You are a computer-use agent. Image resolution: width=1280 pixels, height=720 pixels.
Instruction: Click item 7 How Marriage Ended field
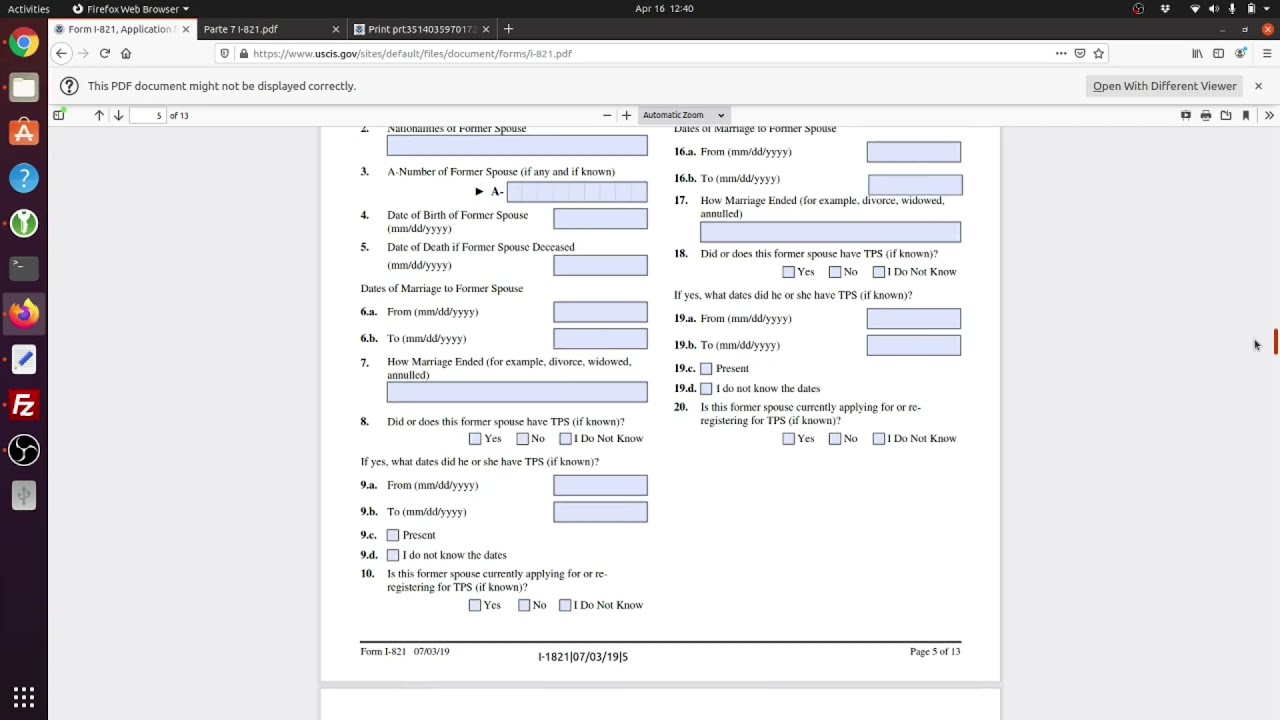point(517,392)
